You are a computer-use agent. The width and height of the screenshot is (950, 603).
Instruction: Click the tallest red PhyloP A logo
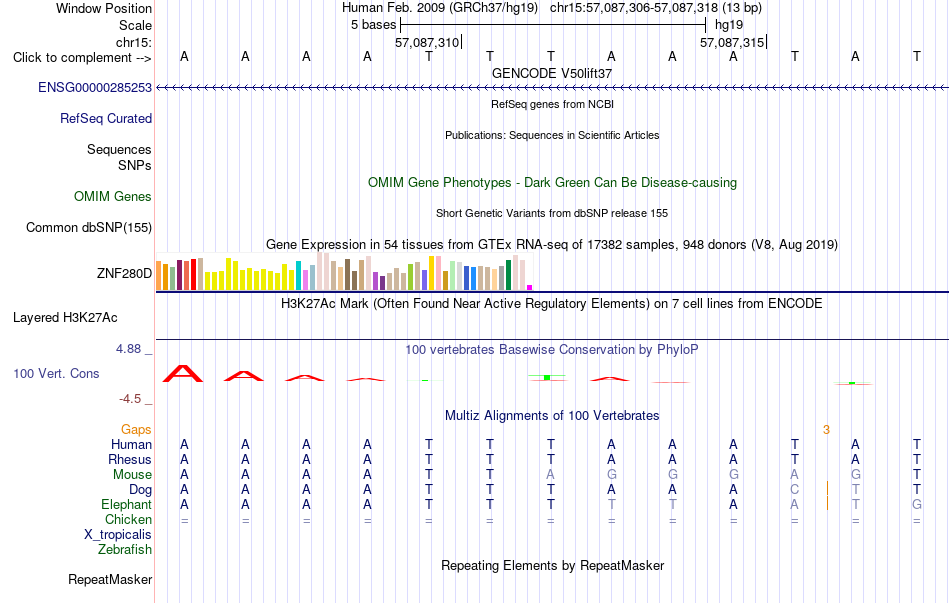[183, 373]
